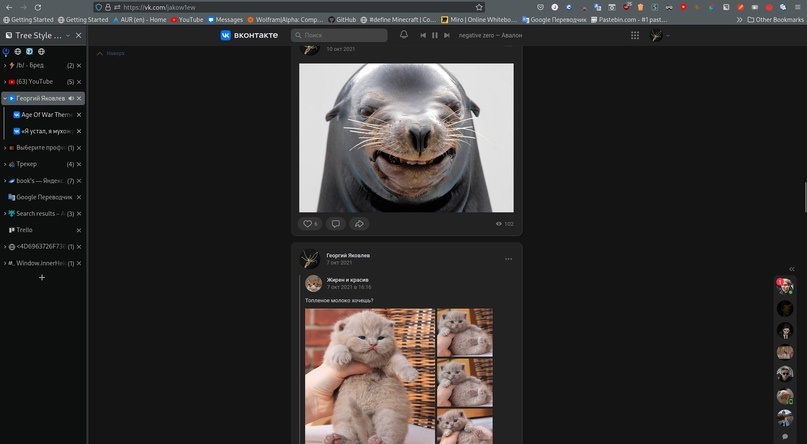Like the seal photo post
Viewport: 807px width, 444px height.
(310, 224)
